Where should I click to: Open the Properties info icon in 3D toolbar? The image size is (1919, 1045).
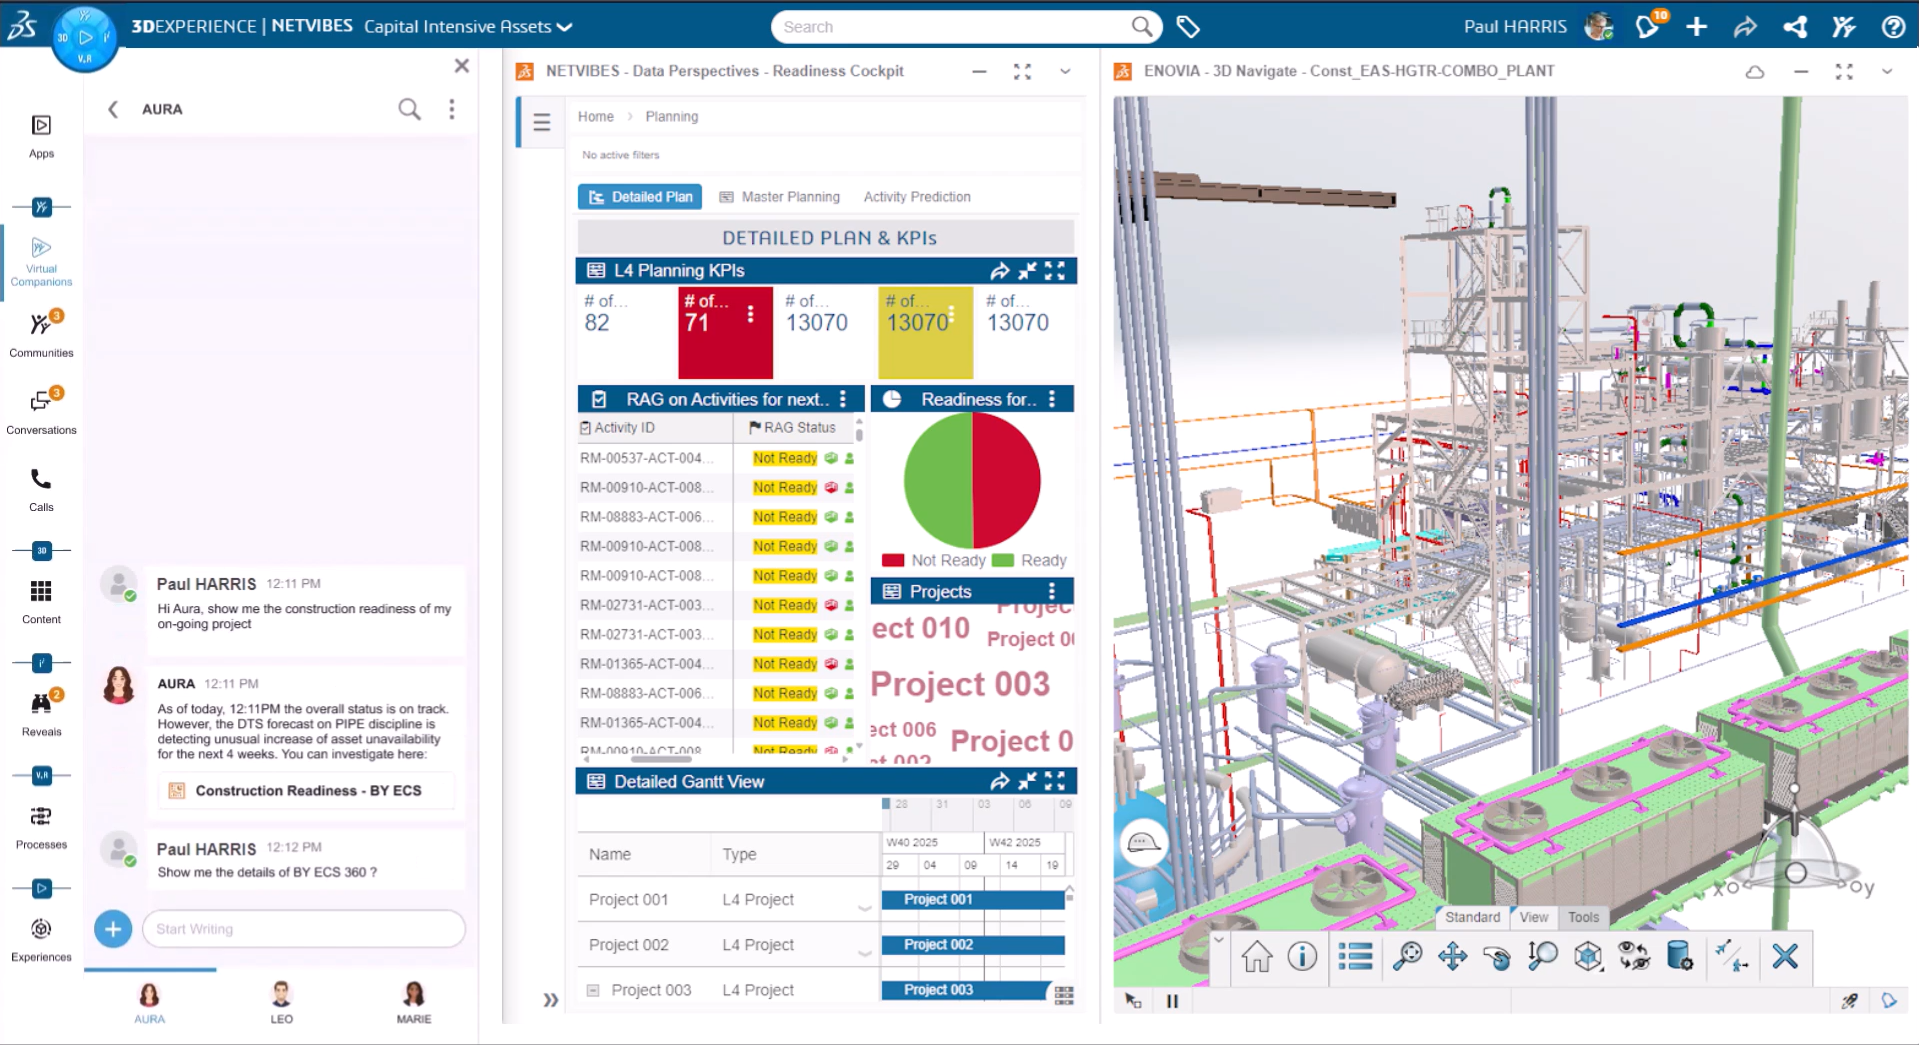click(1302, 957)
